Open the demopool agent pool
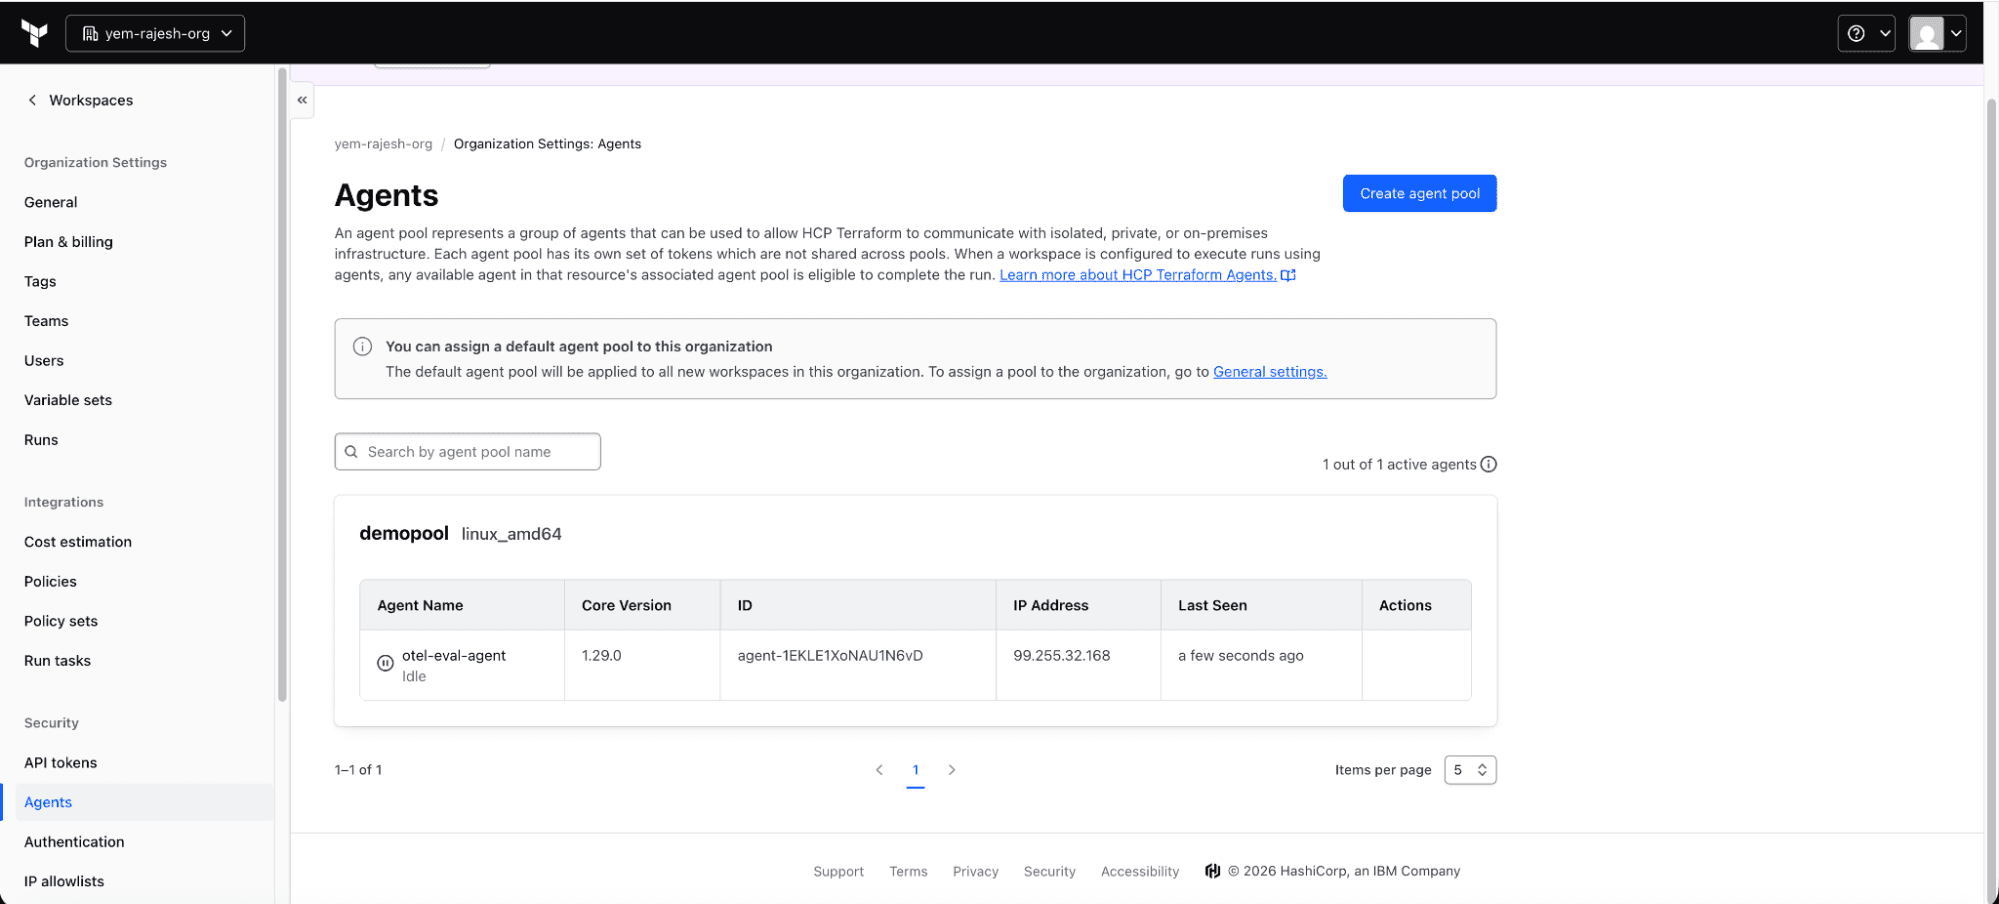This screenshot has height=904, width=1999. tap(404, 534)
